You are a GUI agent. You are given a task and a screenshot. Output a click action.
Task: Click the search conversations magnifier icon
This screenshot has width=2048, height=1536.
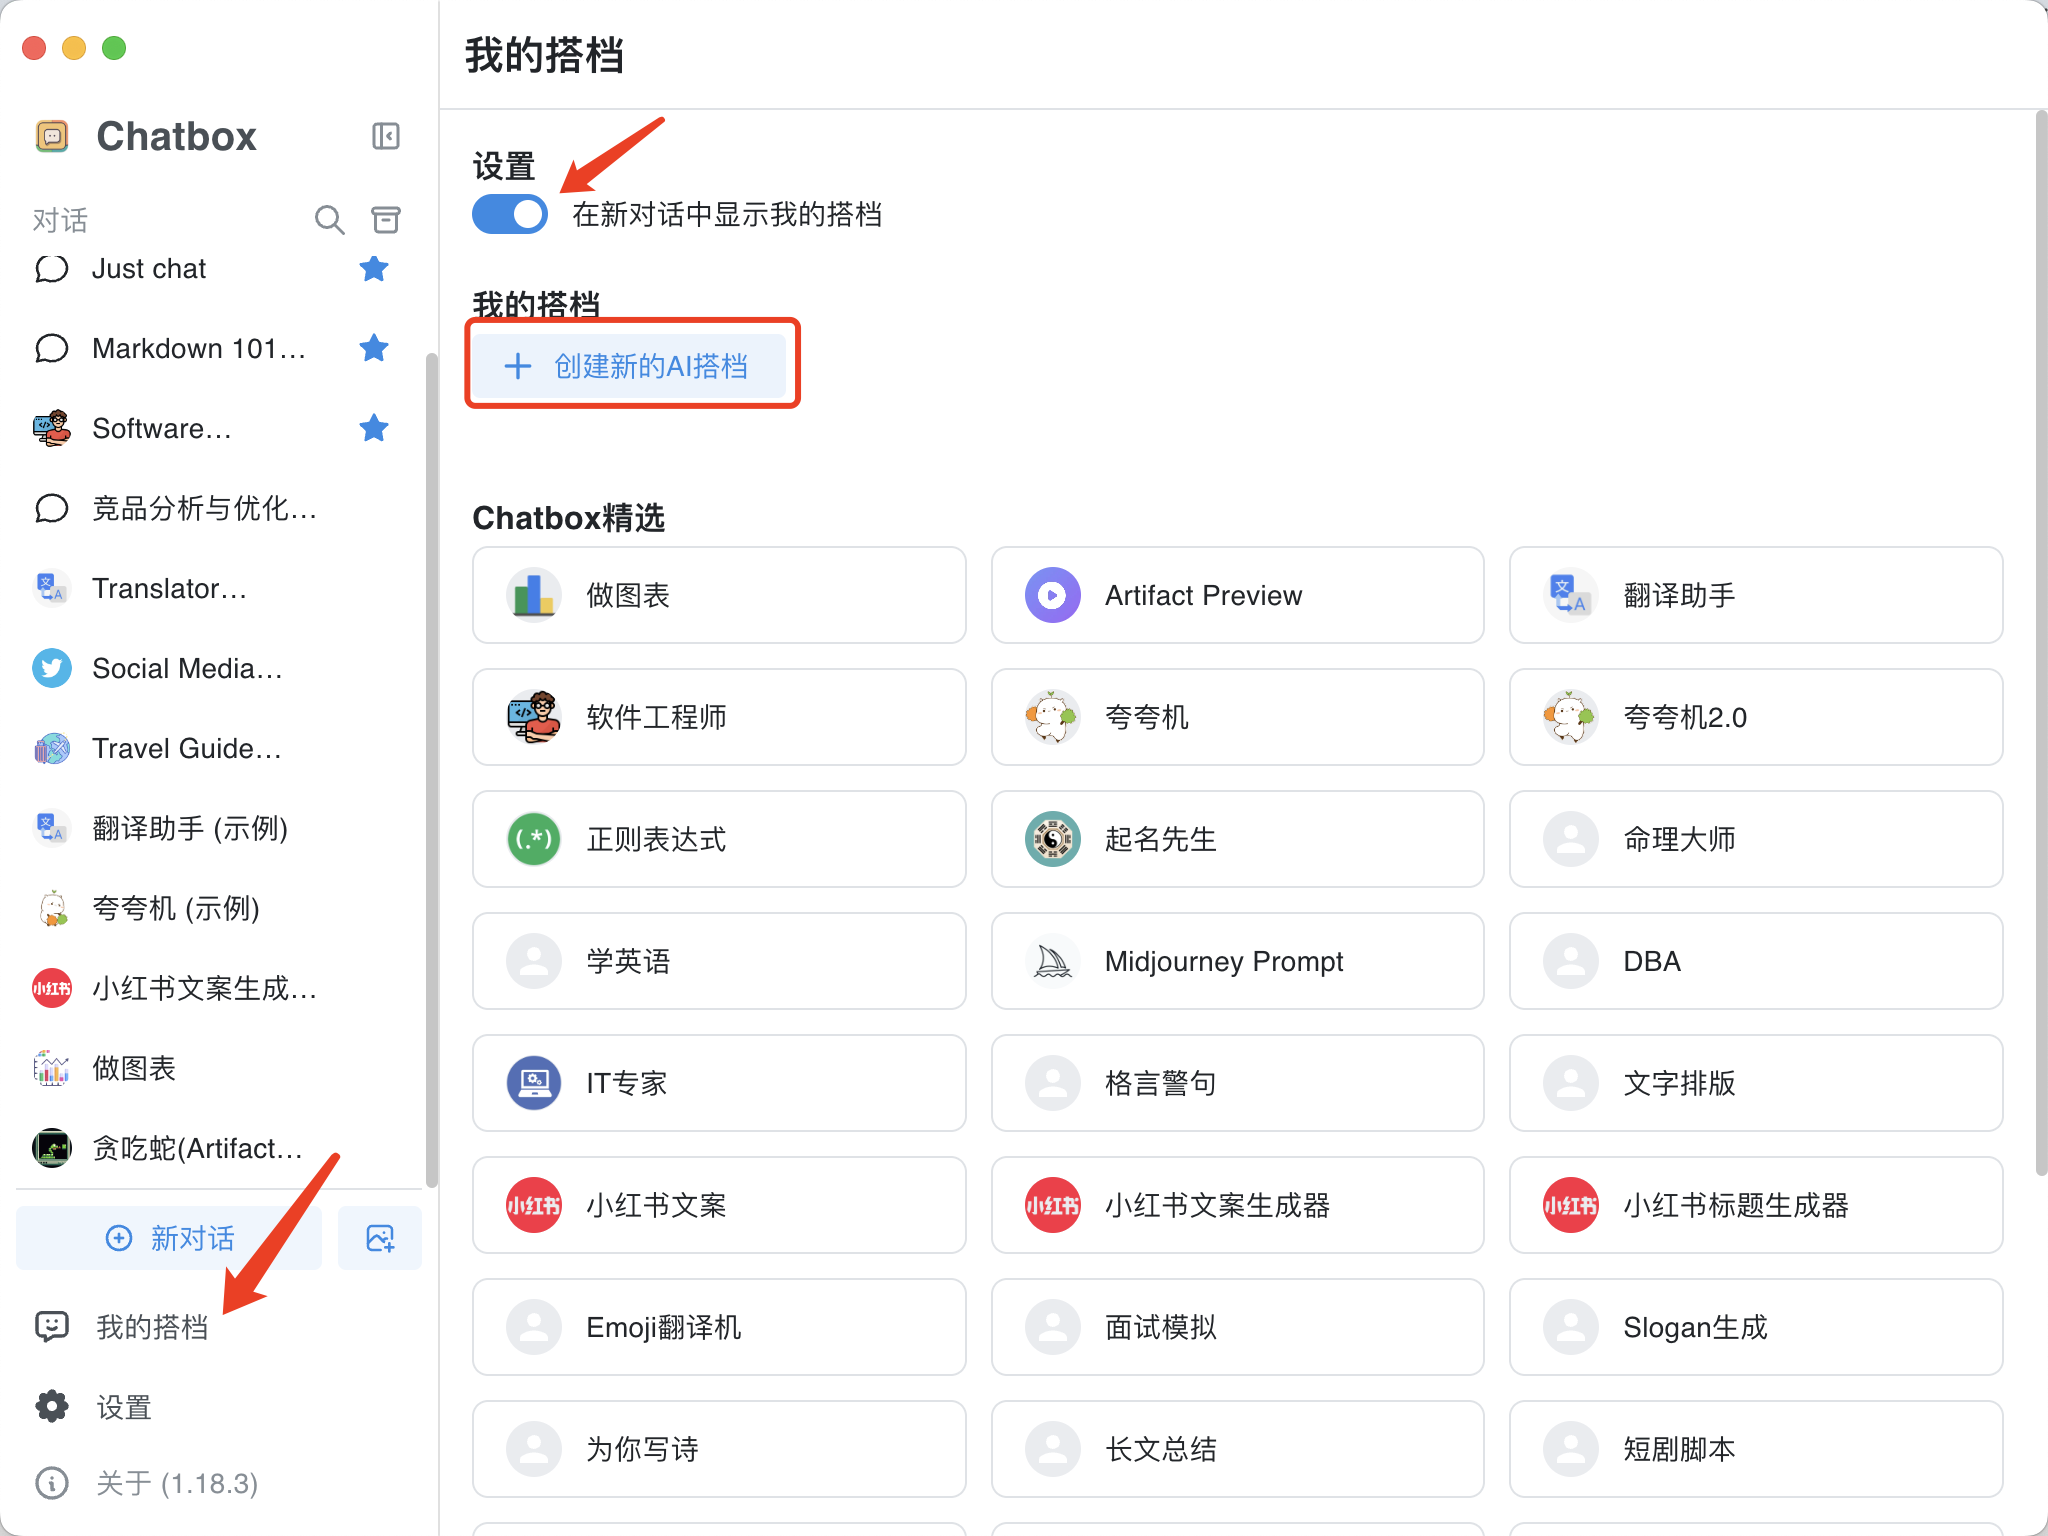pos(329,219)
